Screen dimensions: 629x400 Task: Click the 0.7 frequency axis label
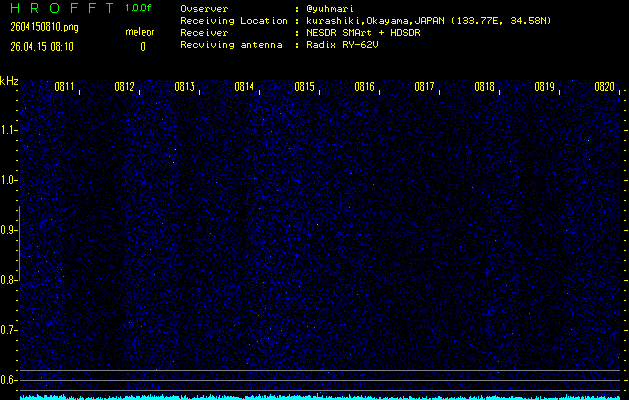pos(9,330)
